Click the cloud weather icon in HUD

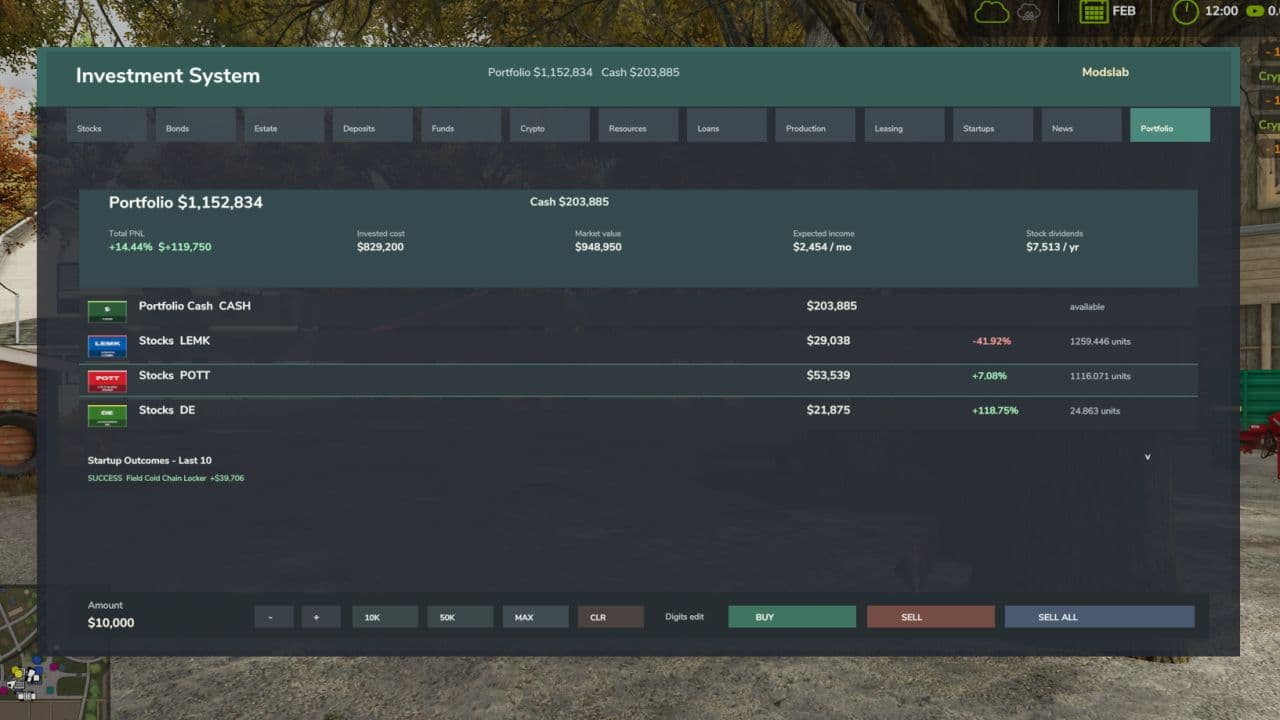tap(992, 12)
